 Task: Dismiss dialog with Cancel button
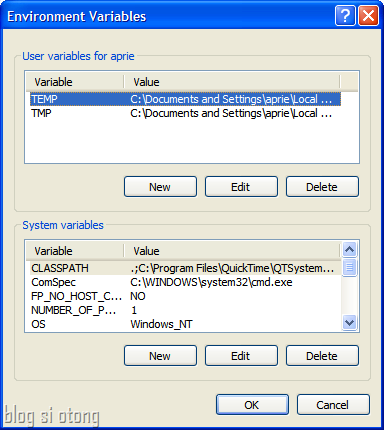333,405
